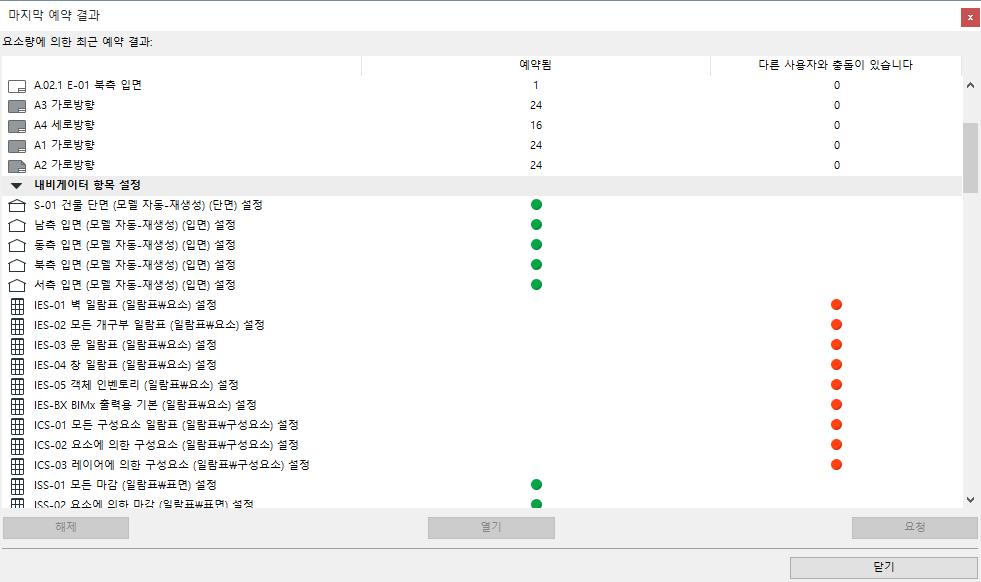Image resolution: width=981 pixels, height=582 pixels.
Task: Click the red conflict dot for IES-01 벽 일람표
Action: click(836, 304)
